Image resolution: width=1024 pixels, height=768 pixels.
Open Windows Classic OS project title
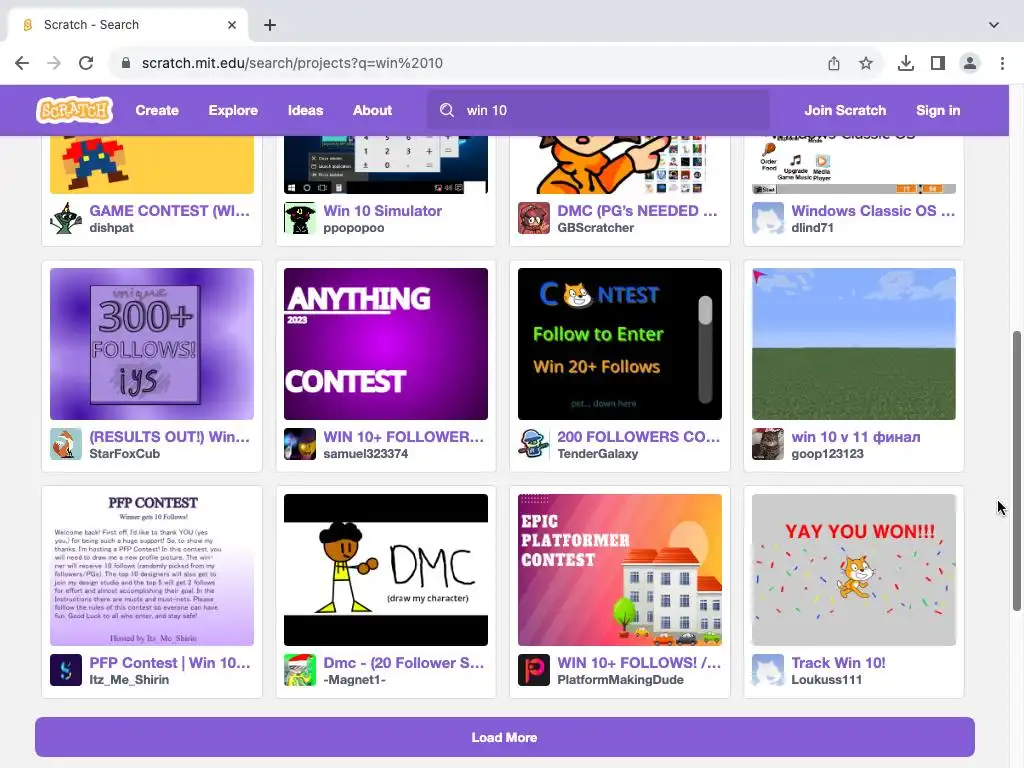point(873,211)
